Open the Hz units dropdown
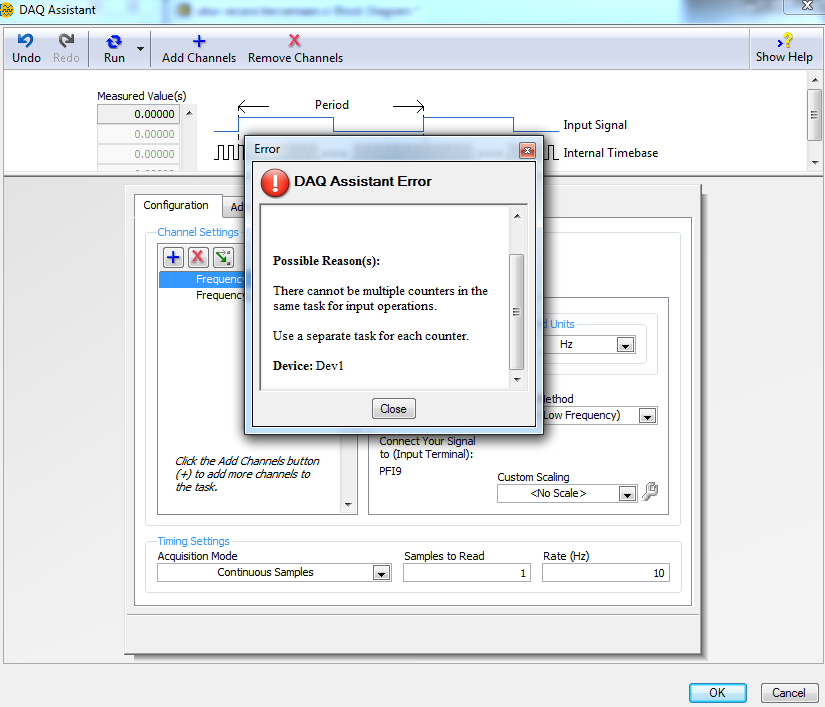825x707 pixels. (624, 344)
